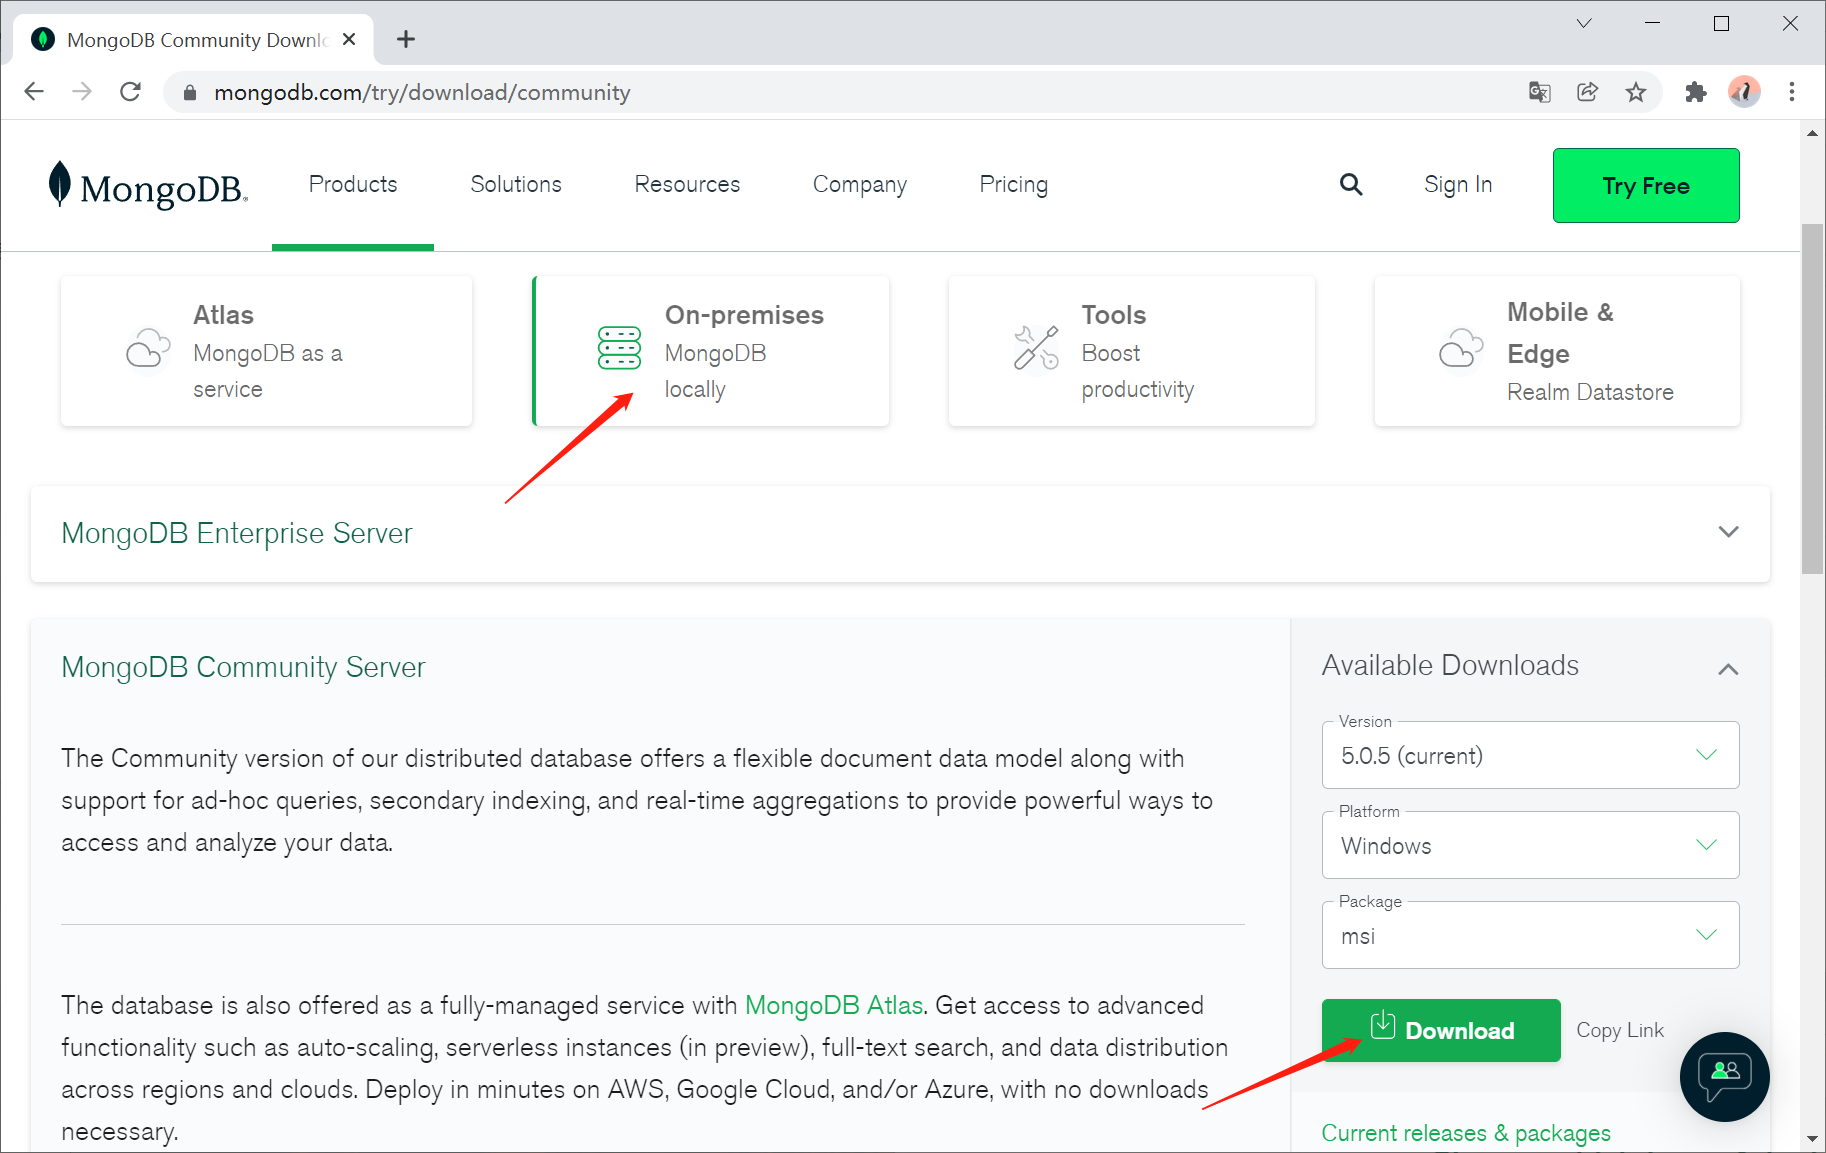Open the Platform Windows dropdown
This screenshot has width=1826, height=1153.
tap(1530, 845)
